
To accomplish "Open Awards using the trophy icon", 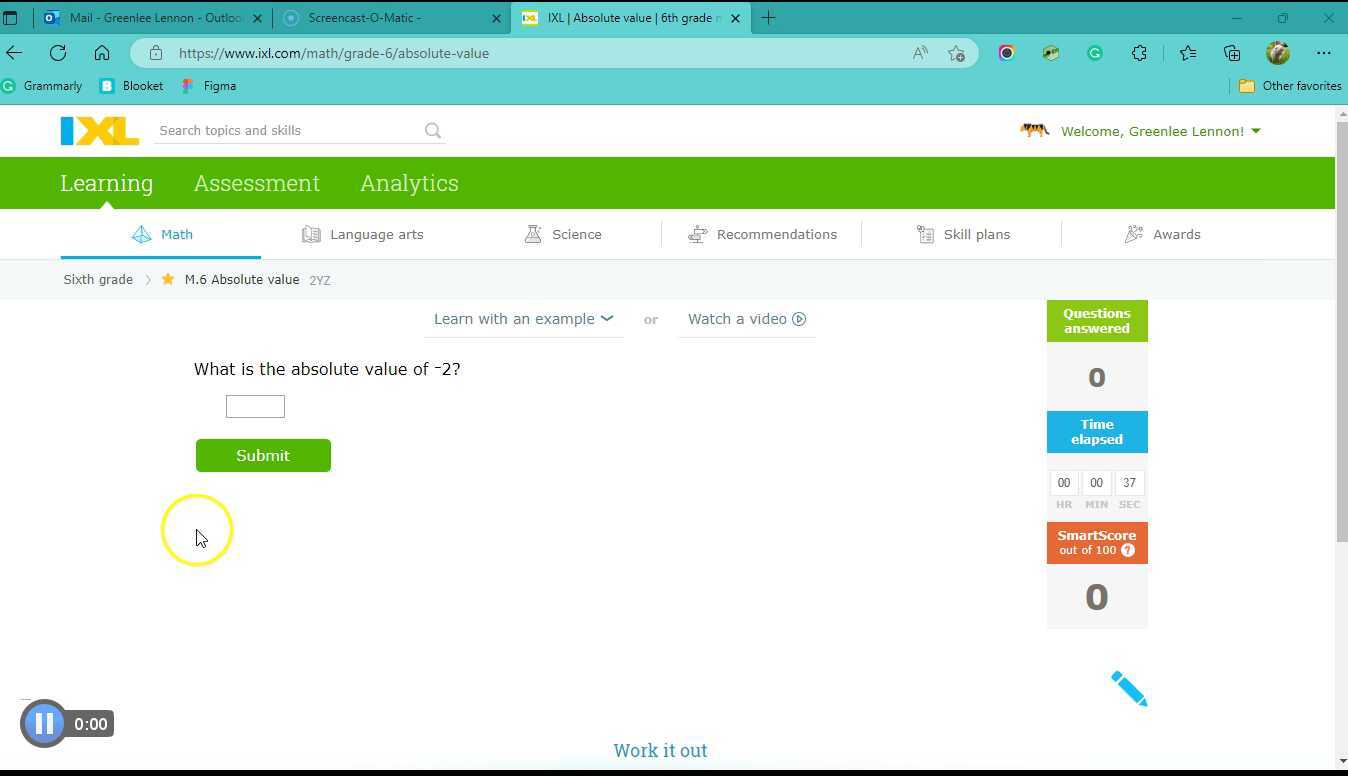I will [x=1133, y=234].
